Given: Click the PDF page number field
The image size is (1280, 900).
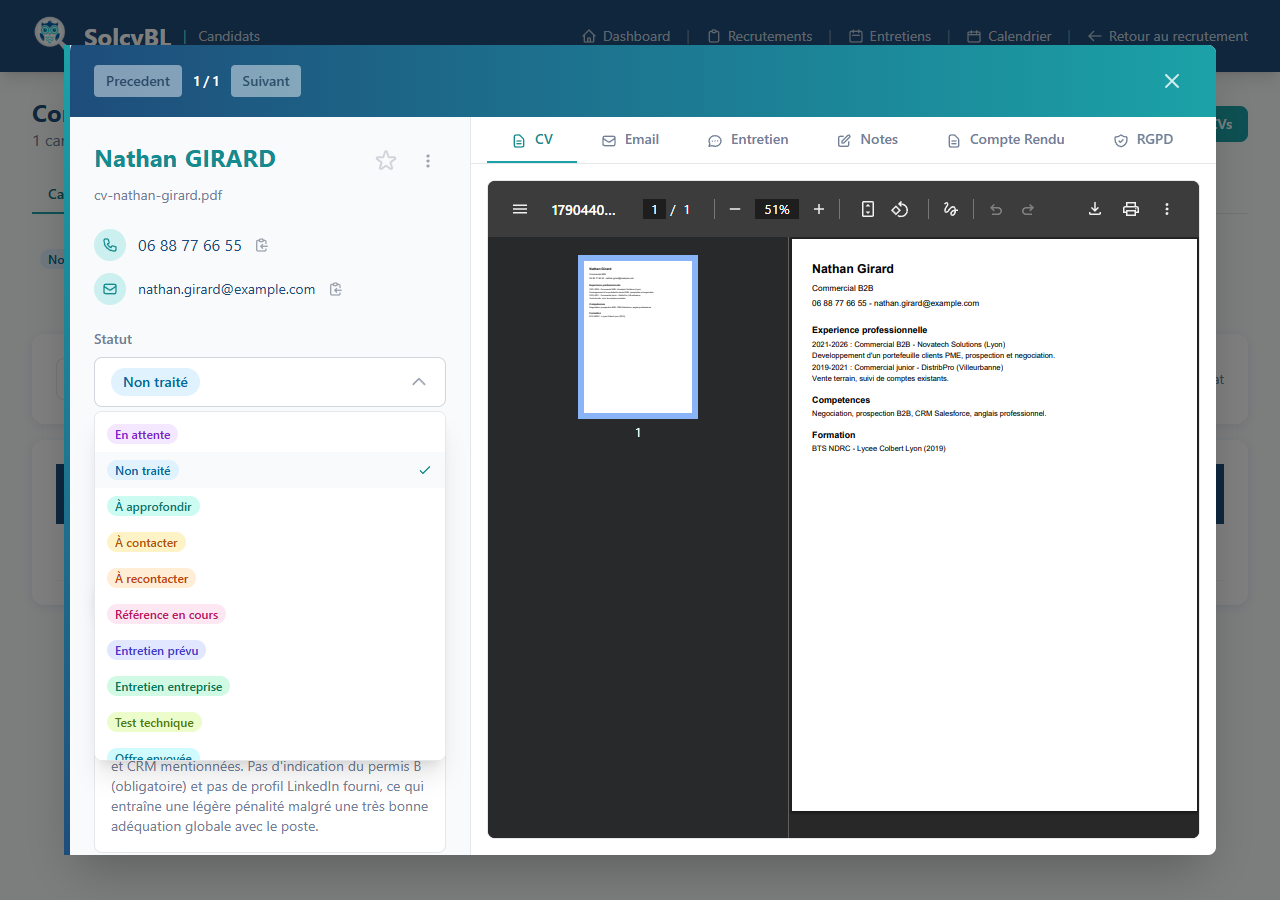Looking at the screenshot, I should tap(654, 209).
